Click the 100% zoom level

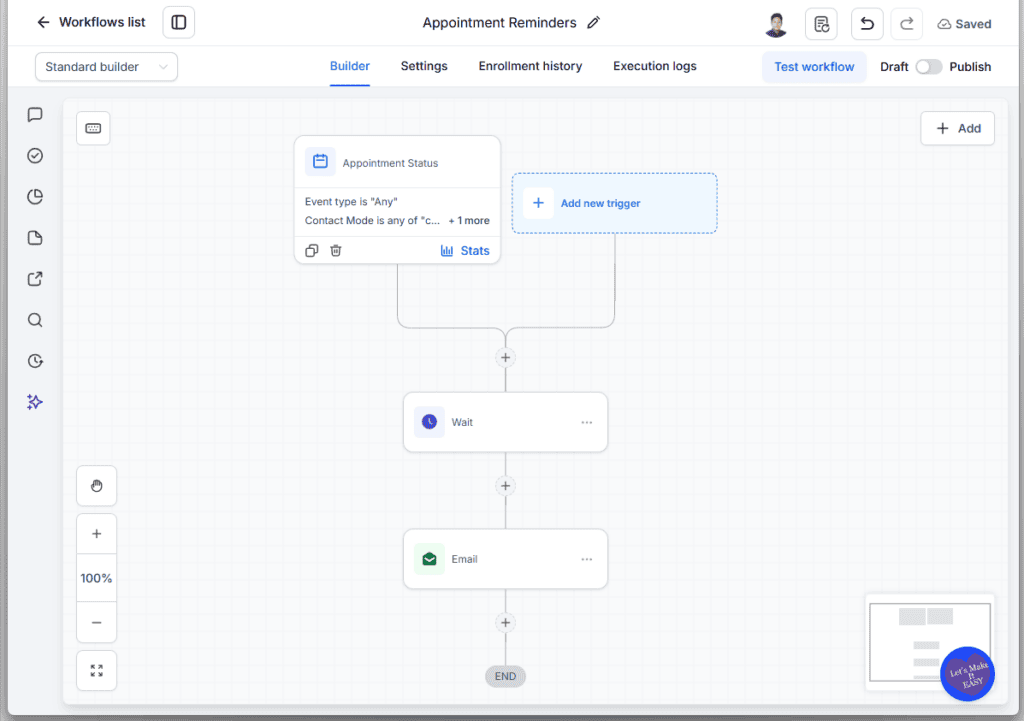97,578
